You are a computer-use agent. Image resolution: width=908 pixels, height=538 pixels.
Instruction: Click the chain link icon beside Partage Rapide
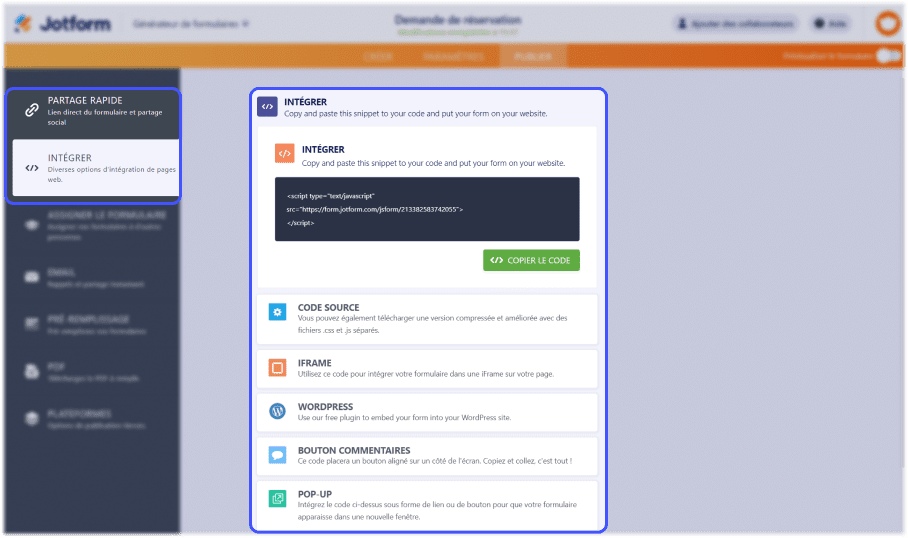click(x=32, y=110)
